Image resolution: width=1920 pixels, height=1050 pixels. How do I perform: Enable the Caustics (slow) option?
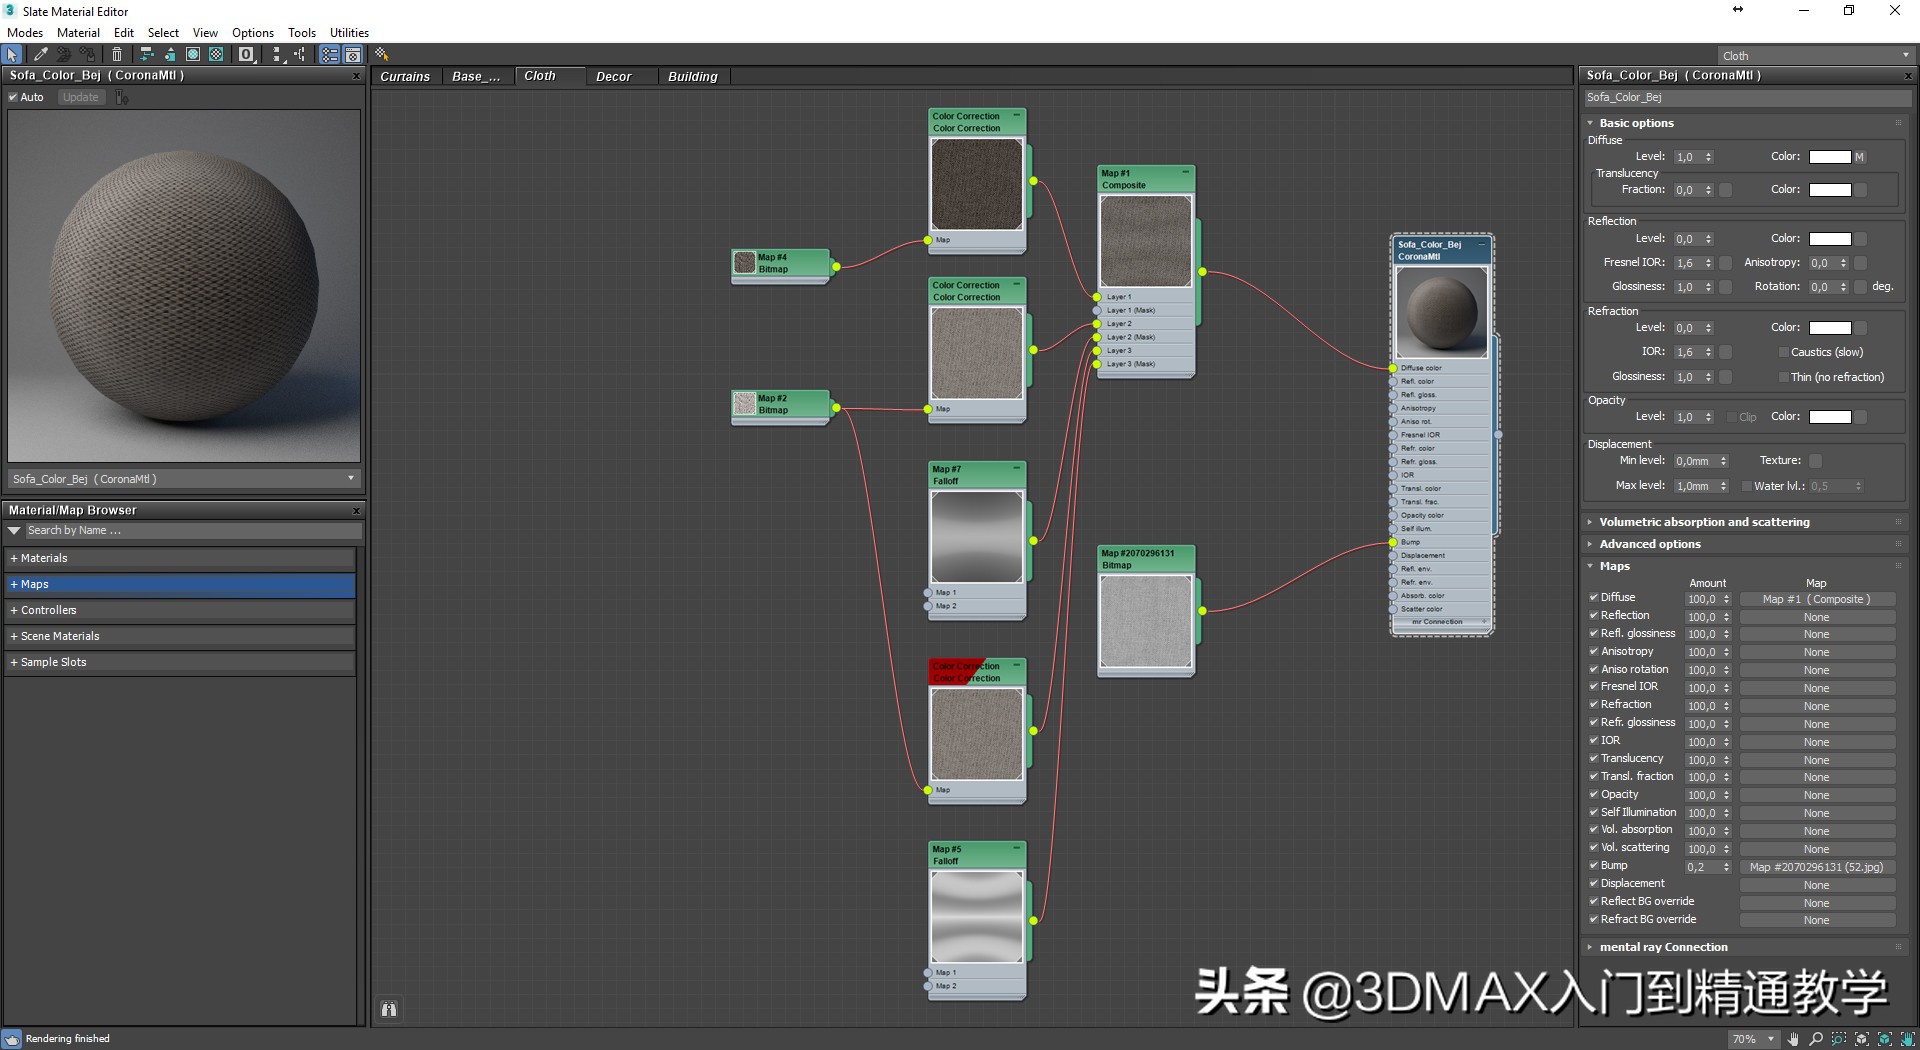click(x=1783, y=352)
